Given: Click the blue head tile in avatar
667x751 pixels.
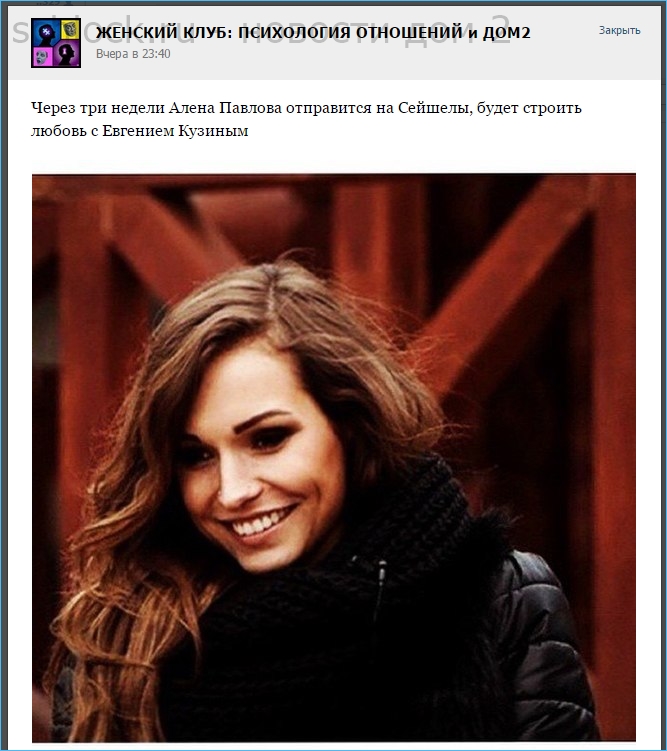Looking at the screenshot, I should pyautogui.click(x=44, y=31).
